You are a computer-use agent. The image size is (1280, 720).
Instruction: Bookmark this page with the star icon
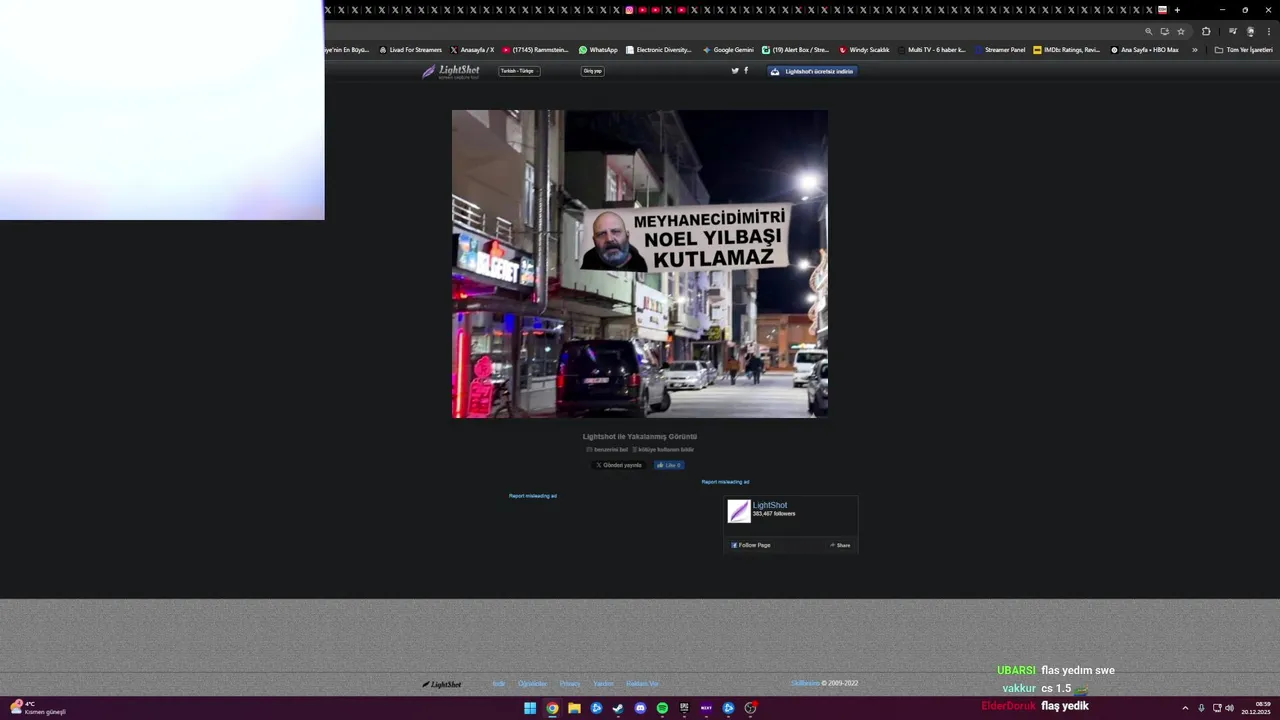point(1180,31)
